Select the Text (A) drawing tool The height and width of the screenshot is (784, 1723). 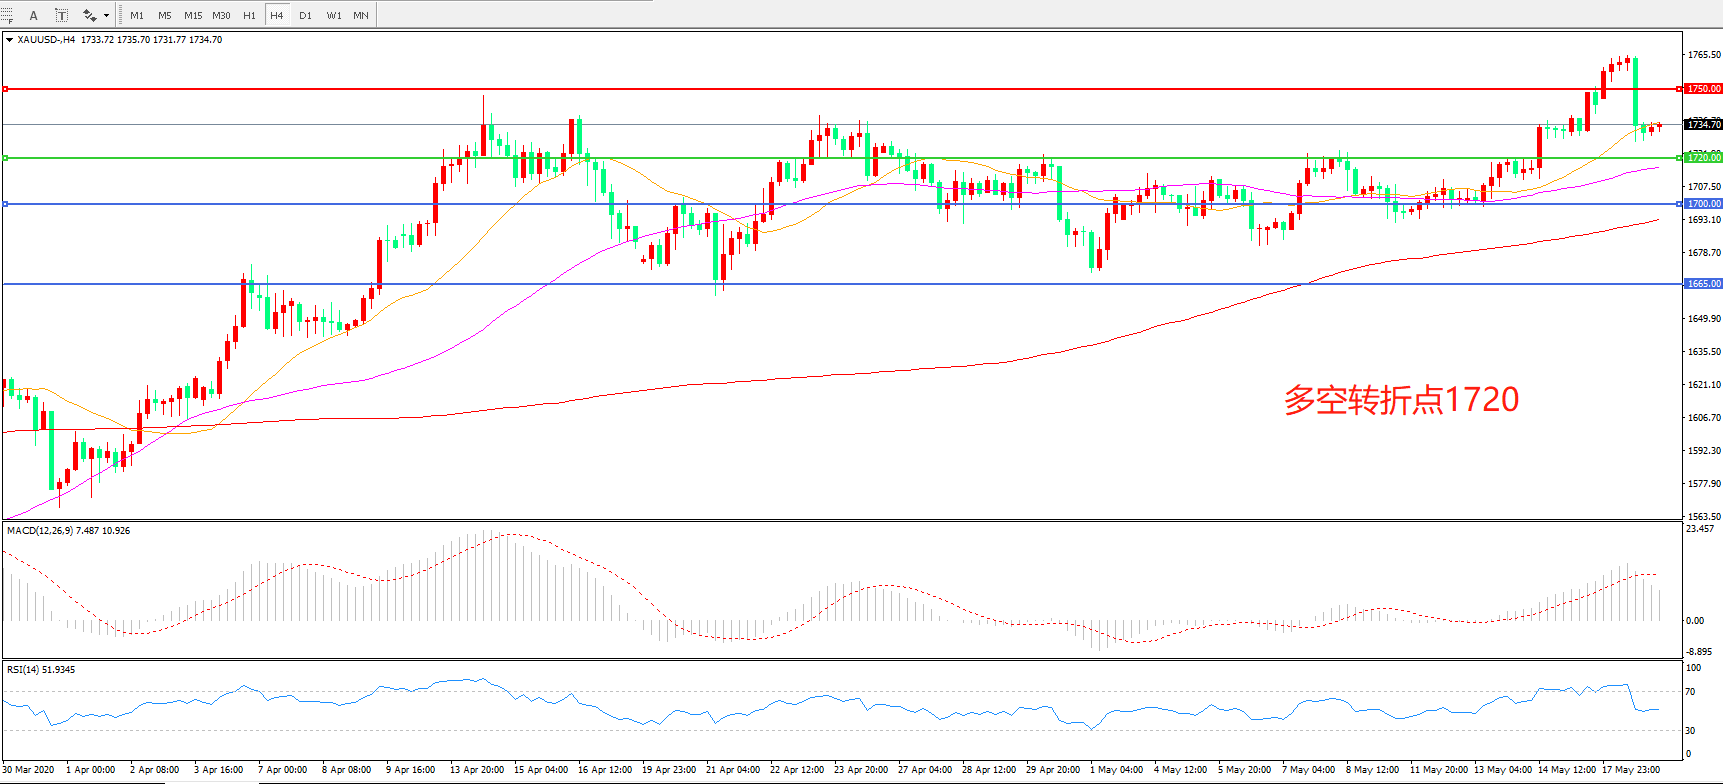(33, 15)
